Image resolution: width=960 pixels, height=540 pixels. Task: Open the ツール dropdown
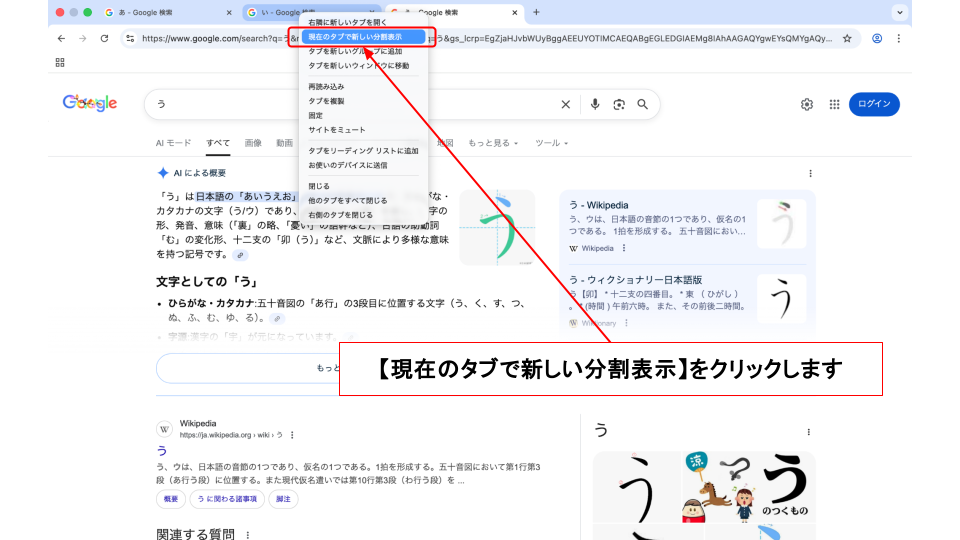pyautogui.click(x=551, y=143)
